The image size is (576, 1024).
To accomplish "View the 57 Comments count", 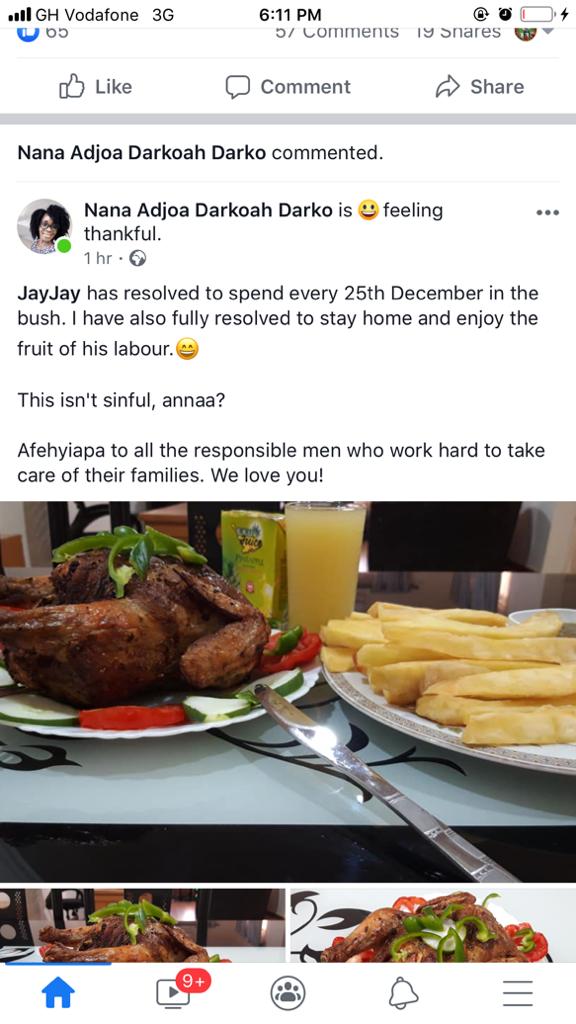I will pos(337,33).
